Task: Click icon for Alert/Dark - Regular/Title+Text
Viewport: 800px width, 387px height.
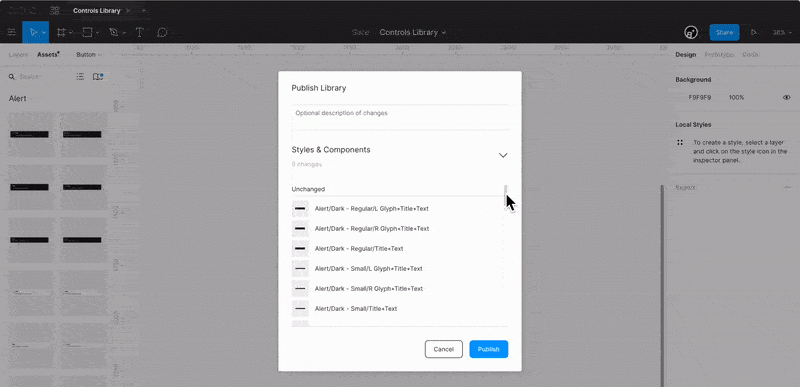Action: tap(300, 248)
